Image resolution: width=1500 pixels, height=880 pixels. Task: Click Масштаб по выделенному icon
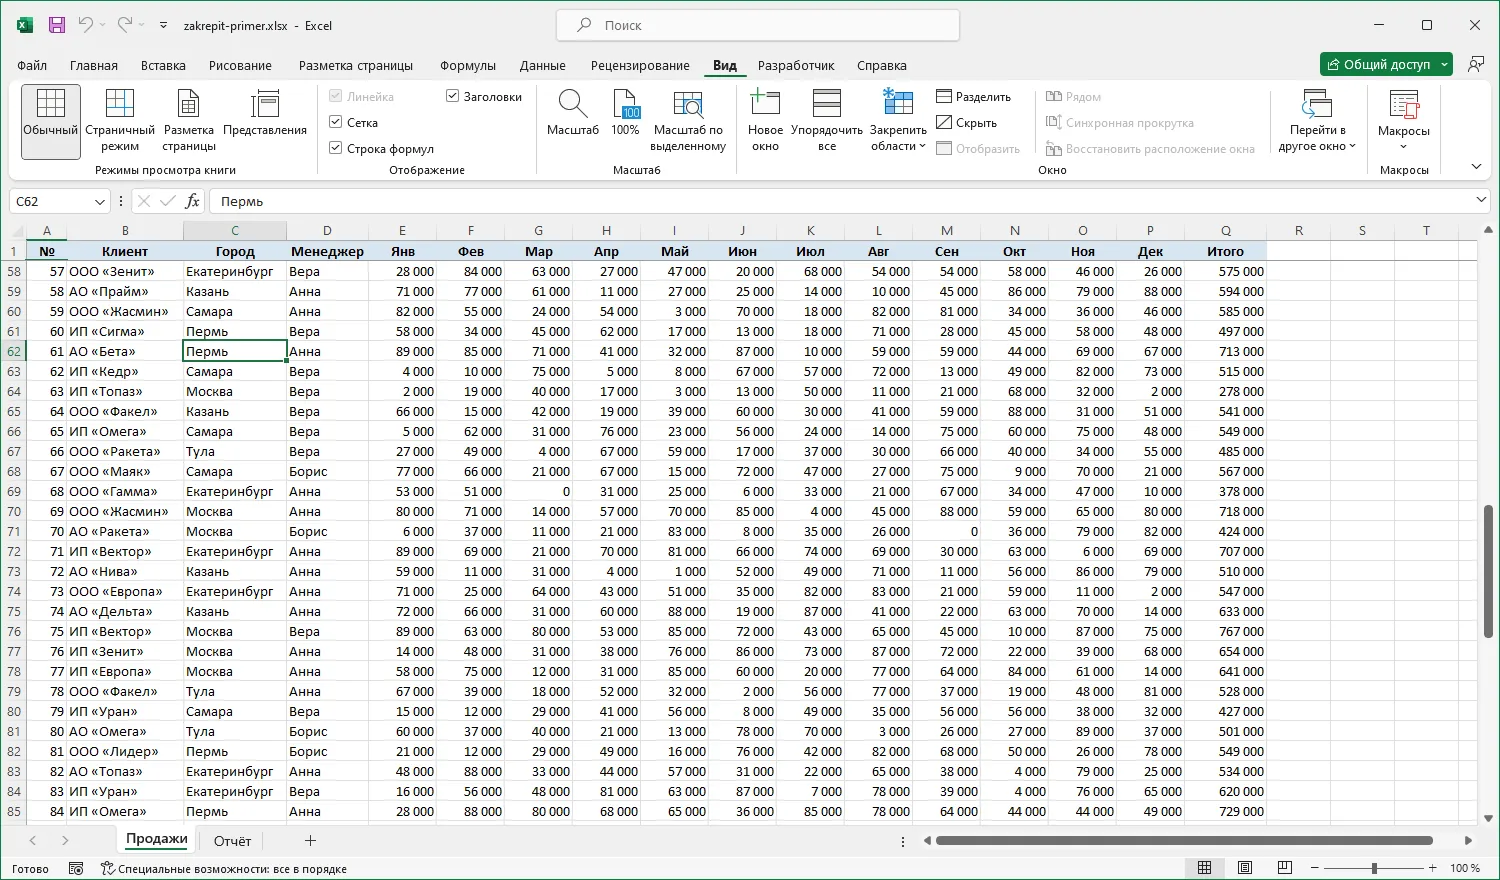coord(688,121)
